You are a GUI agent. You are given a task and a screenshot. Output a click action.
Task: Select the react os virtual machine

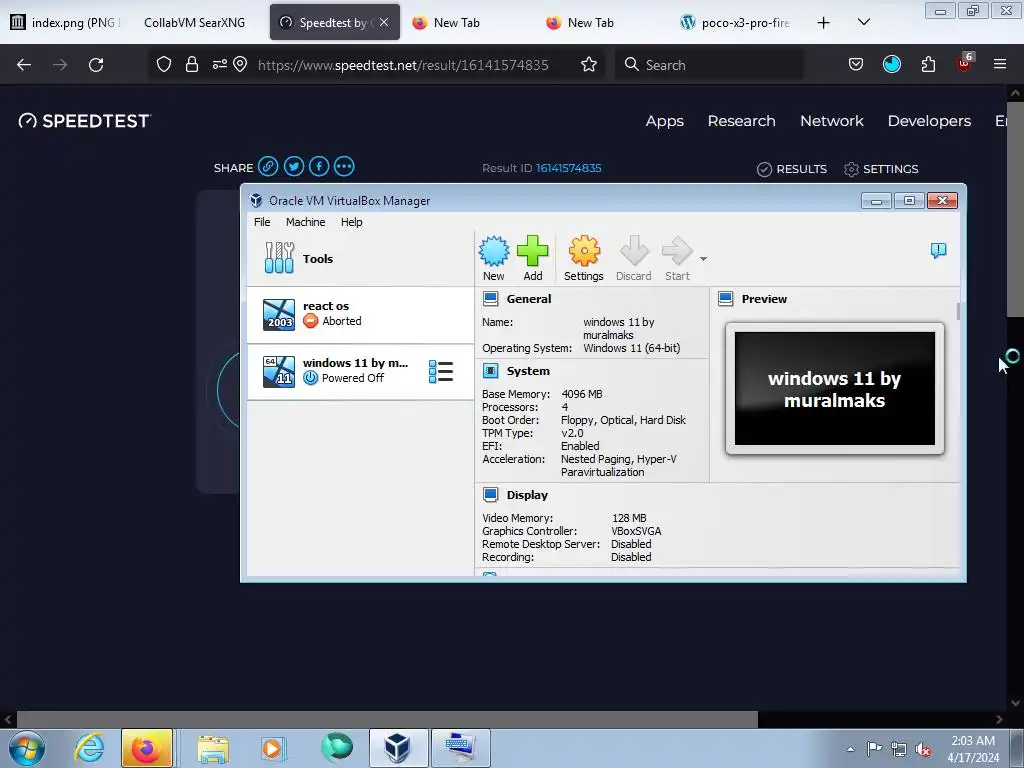(360, 315)
